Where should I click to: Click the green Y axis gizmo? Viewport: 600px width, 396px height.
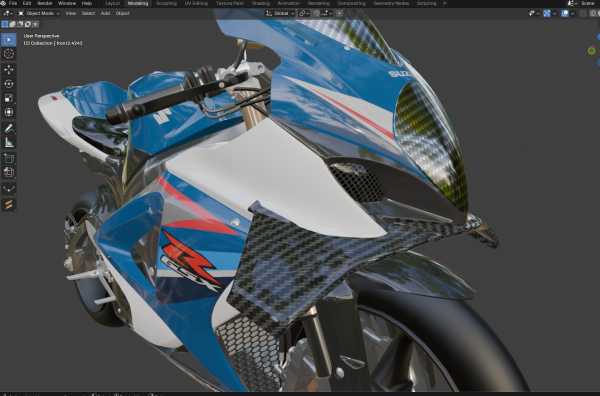[592, 51]
